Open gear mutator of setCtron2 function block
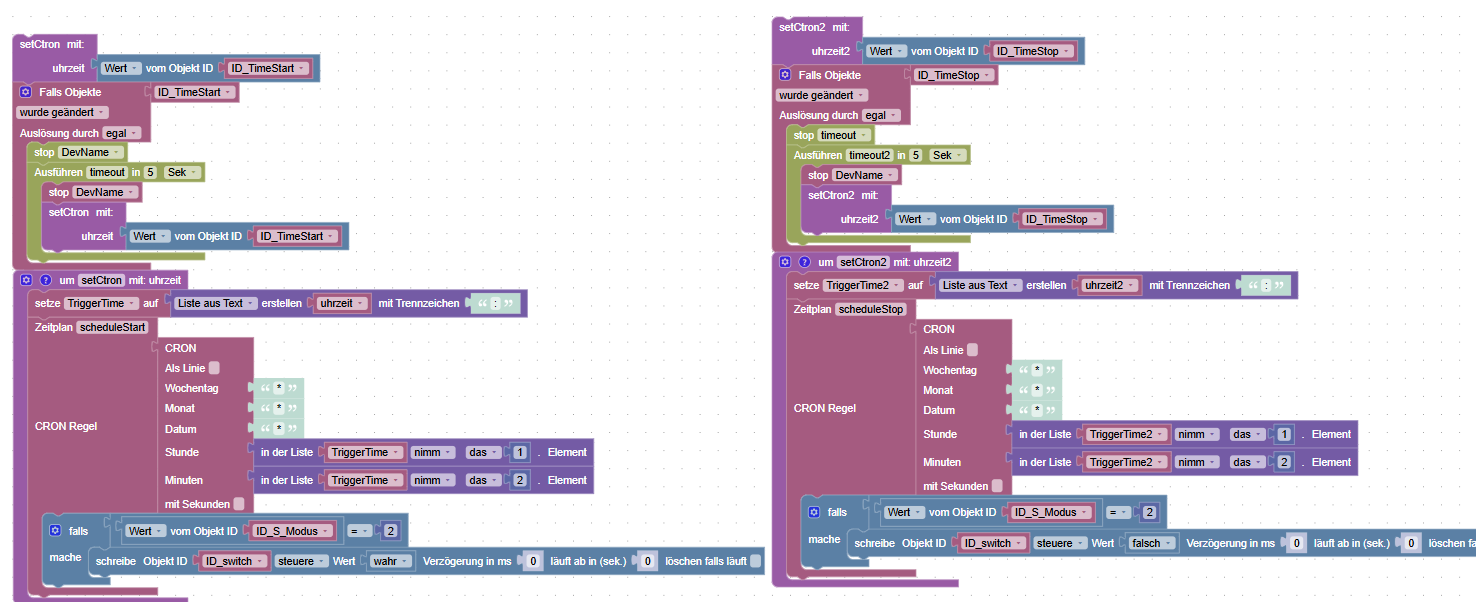The image size is (1476, 602). [x=785, y=262]
